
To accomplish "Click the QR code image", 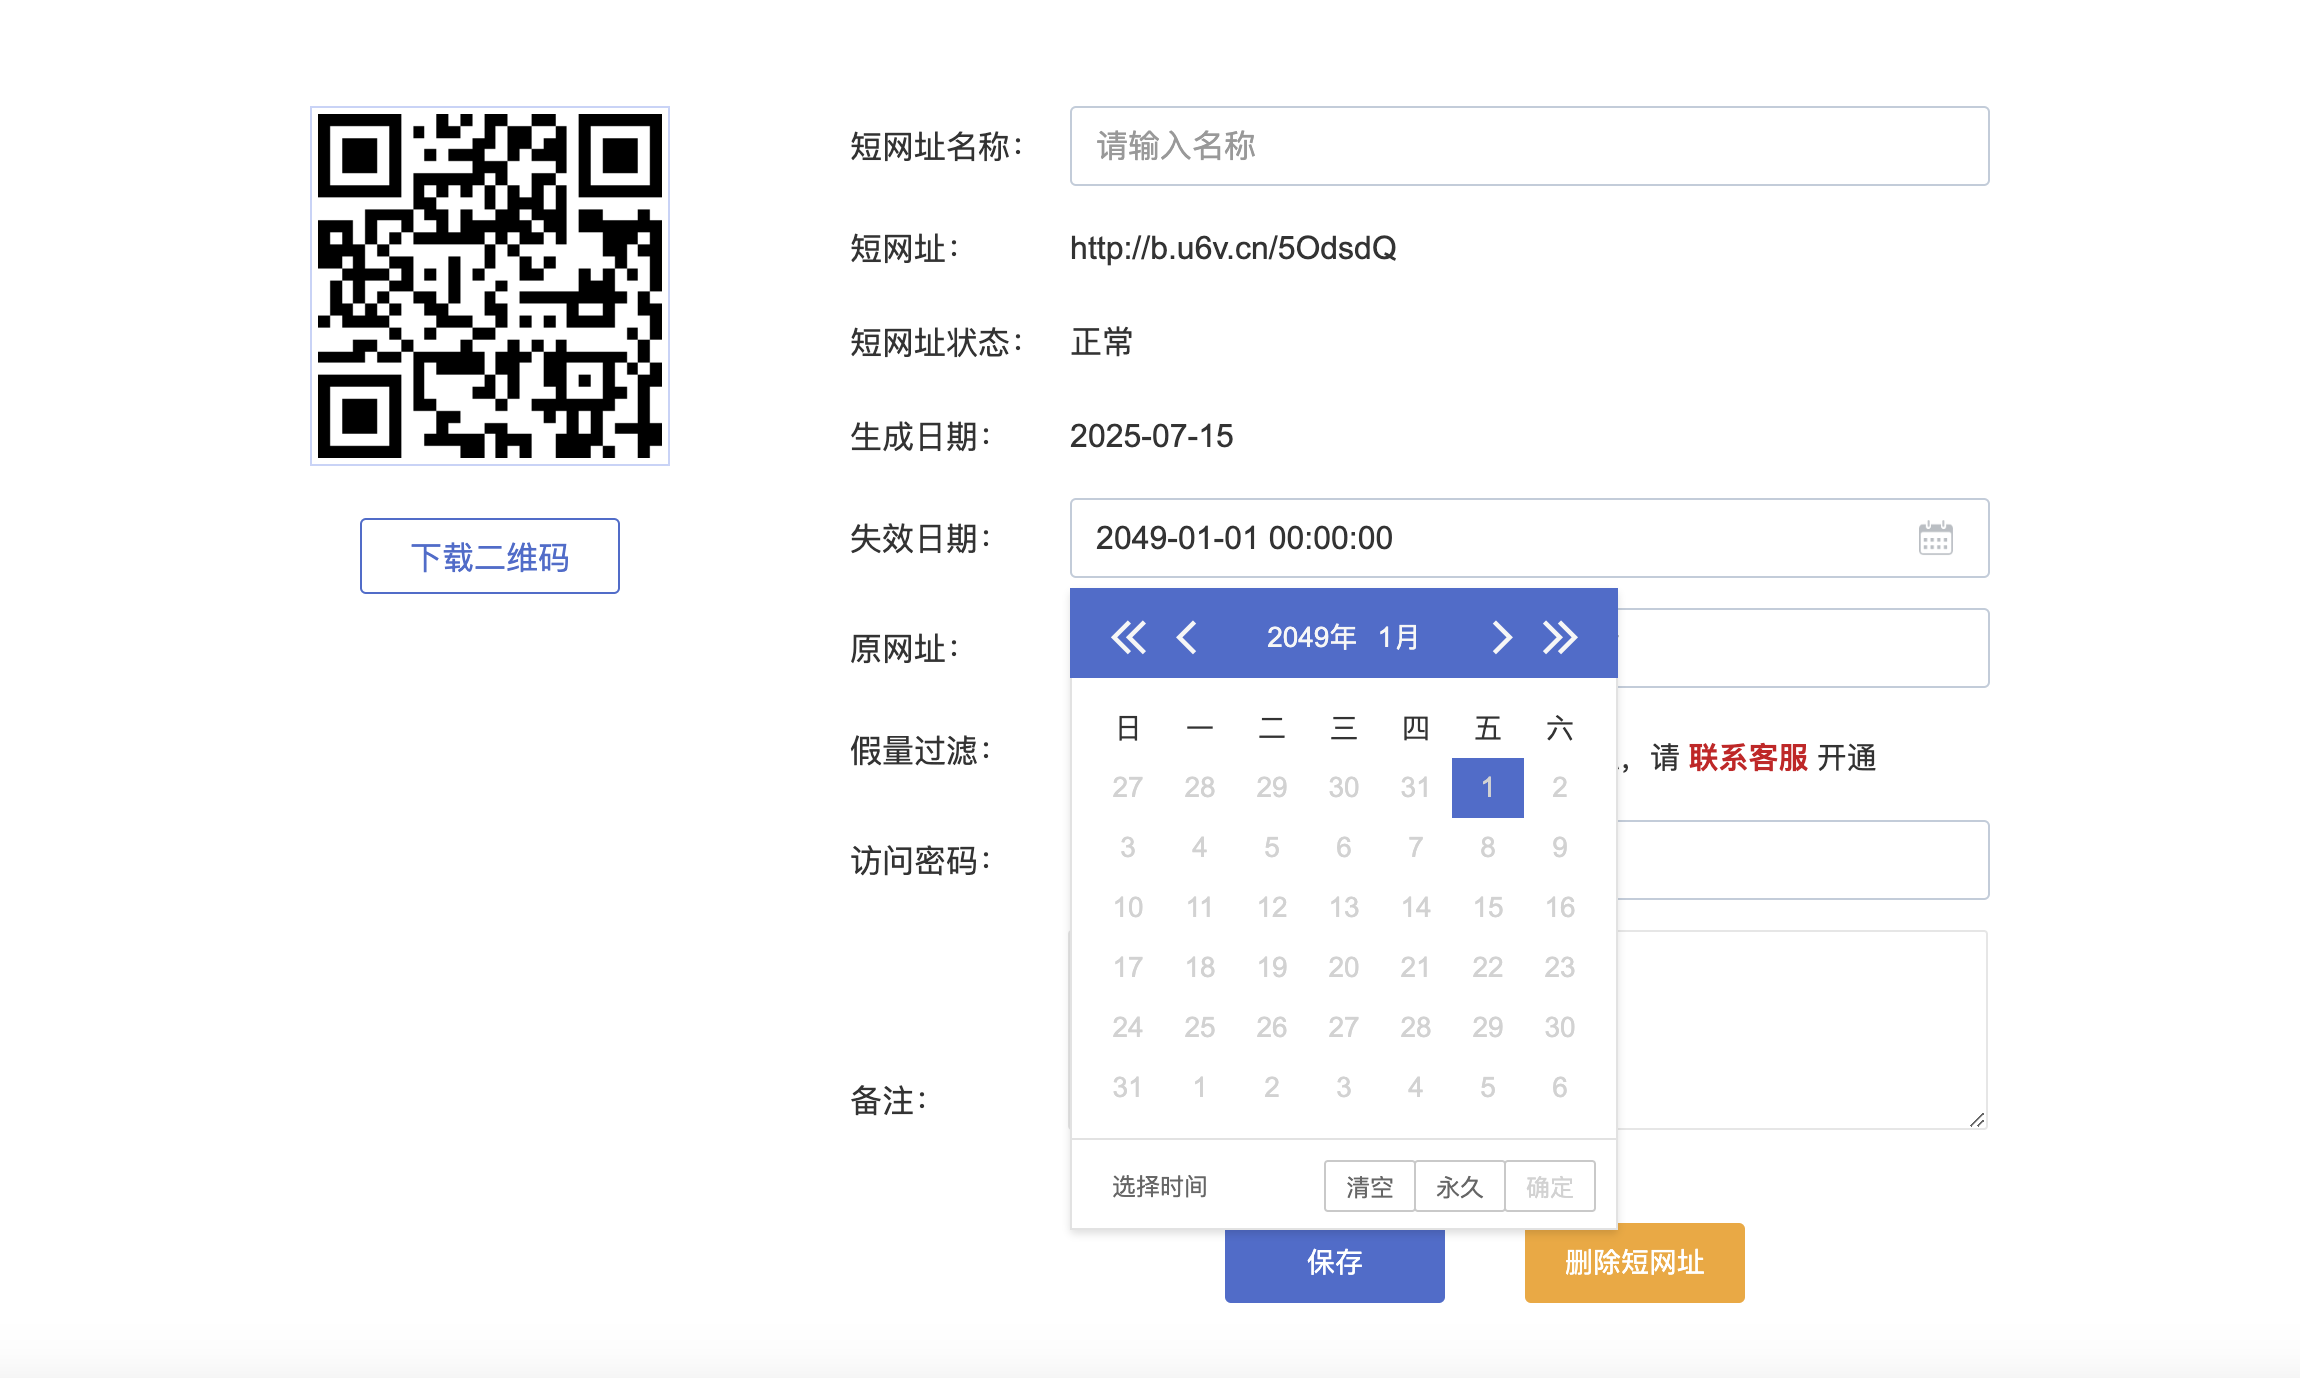I will [x=490, y=286].
